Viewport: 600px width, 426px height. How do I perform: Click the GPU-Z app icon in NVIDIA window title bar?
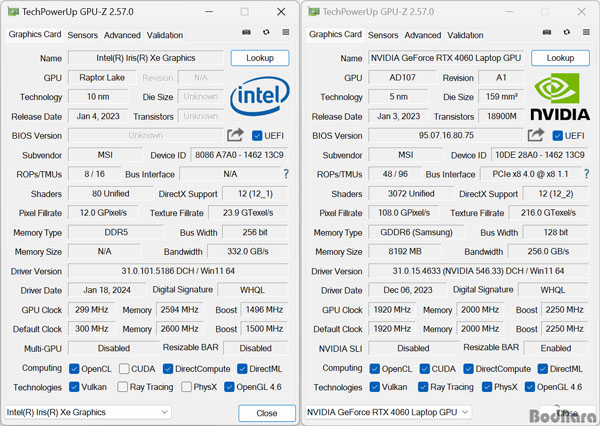[x=314, y=12]
